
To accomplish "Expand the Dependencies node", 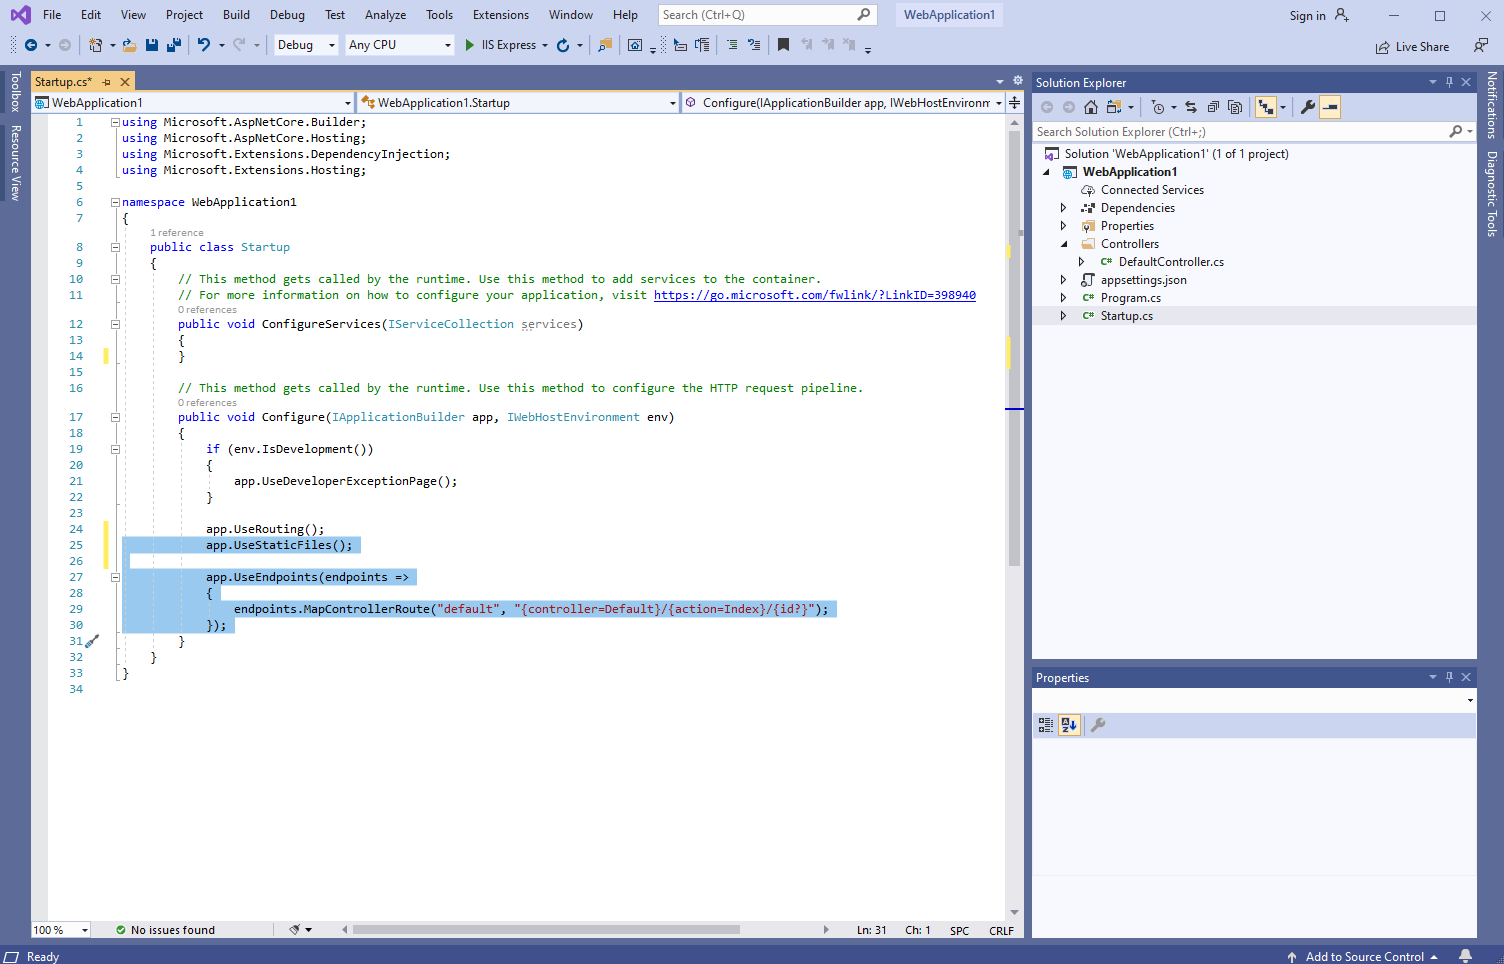I will click(x=1063, y=208).
